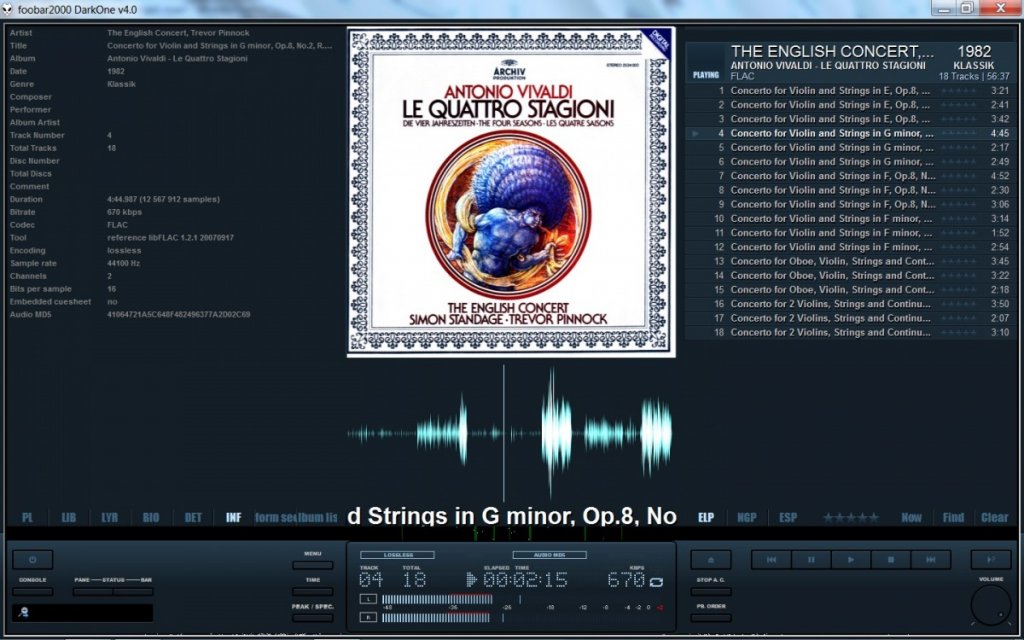
Task: Click the foobar2000 alien icon in title bar
Action: tap(7, 9)
